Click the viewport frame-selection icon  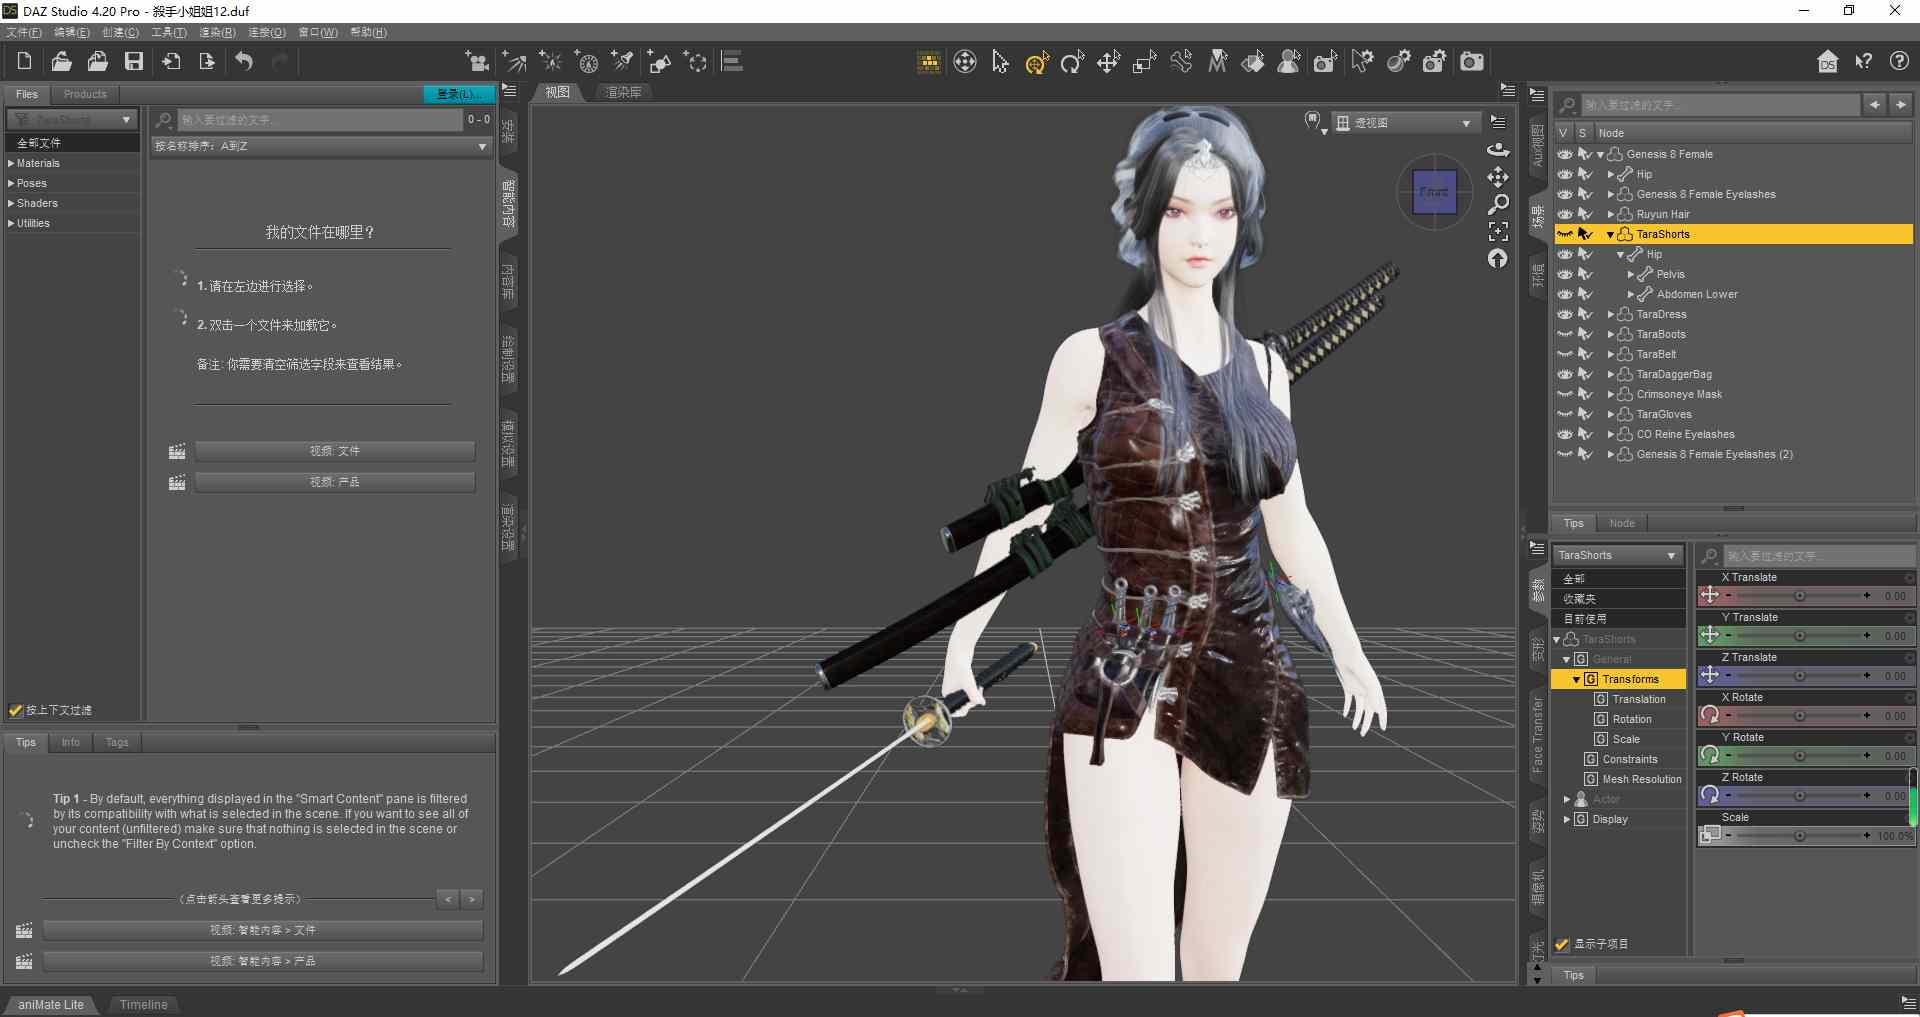tap(1497, 231)
